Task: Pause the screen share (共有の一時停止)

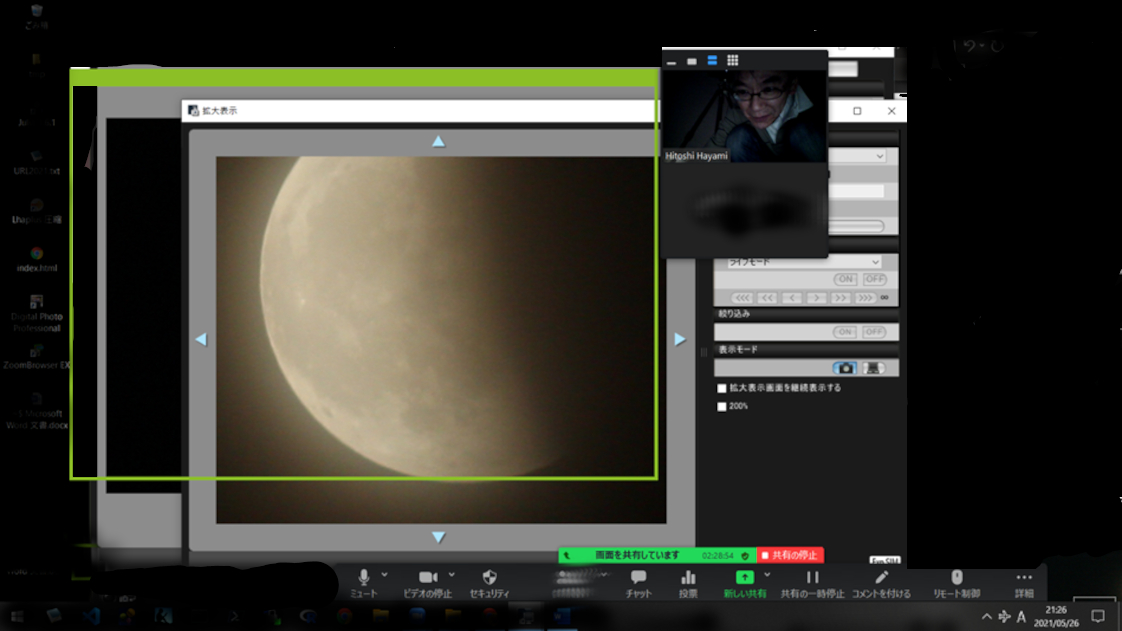Action: (x=812, y=579)
